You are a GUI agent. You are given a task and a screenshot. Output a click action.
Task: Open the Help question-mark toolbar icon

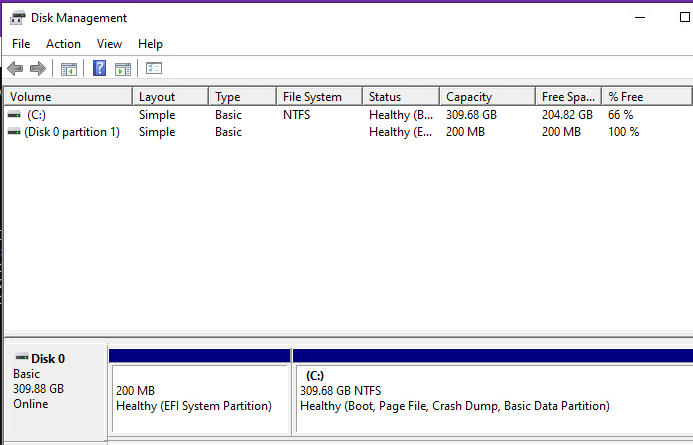pyautogui.click(x=99, y=68)
